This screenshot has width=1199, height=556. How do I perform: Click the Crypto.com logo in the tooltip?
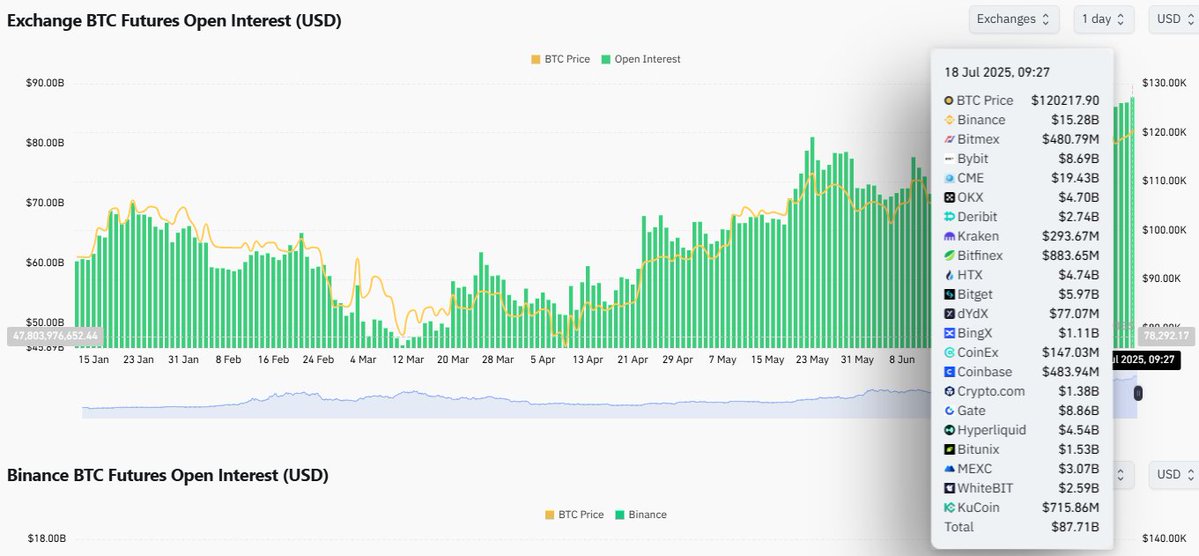[949, 391]
